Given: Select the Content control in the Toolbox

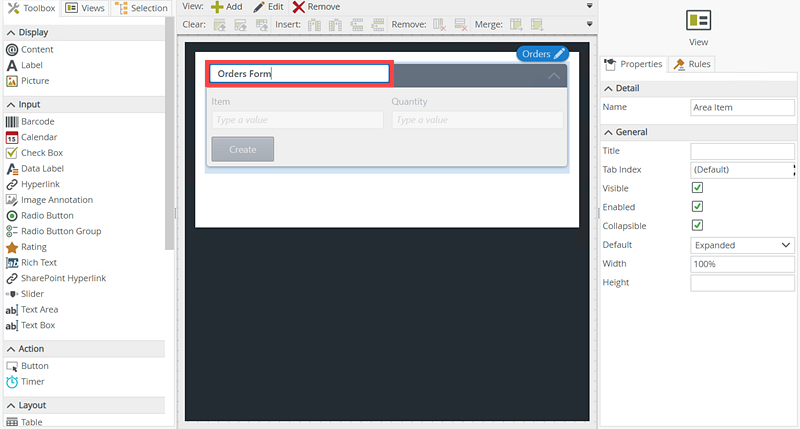Looking at the screenshot, I should [x=30, y=49].
